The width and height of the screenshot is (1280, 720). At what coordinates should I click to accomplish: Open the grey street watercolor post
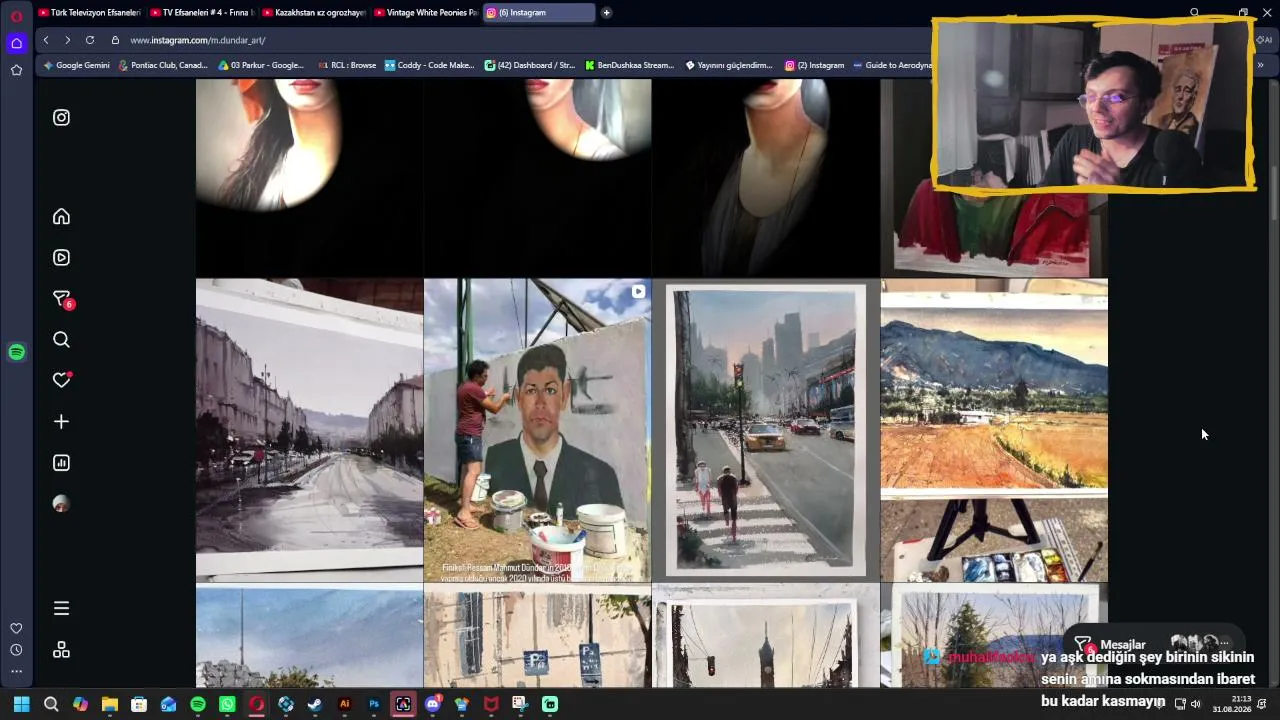(x=309, y=430)
